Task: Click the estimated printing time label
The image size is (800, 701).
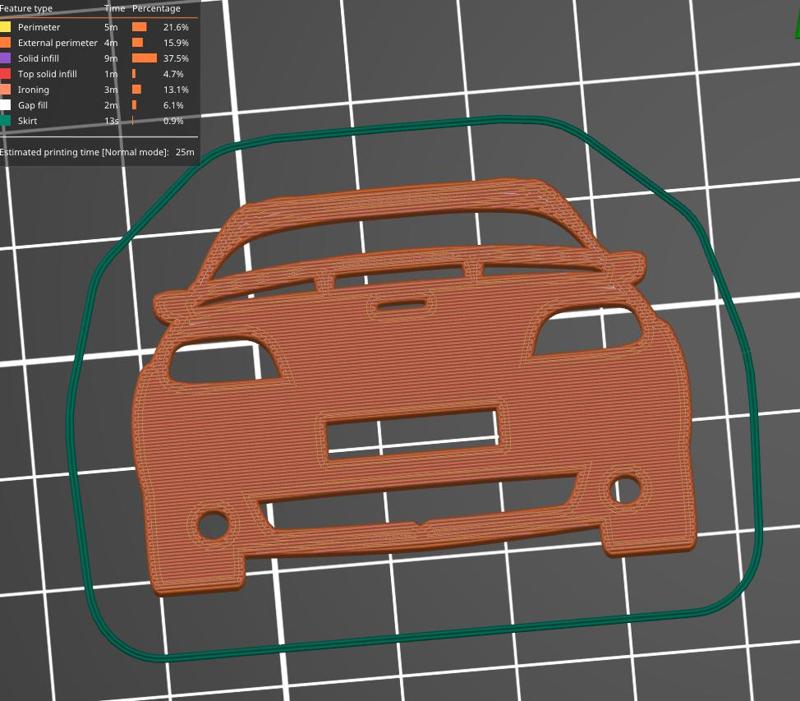Action: coord(95,151)
